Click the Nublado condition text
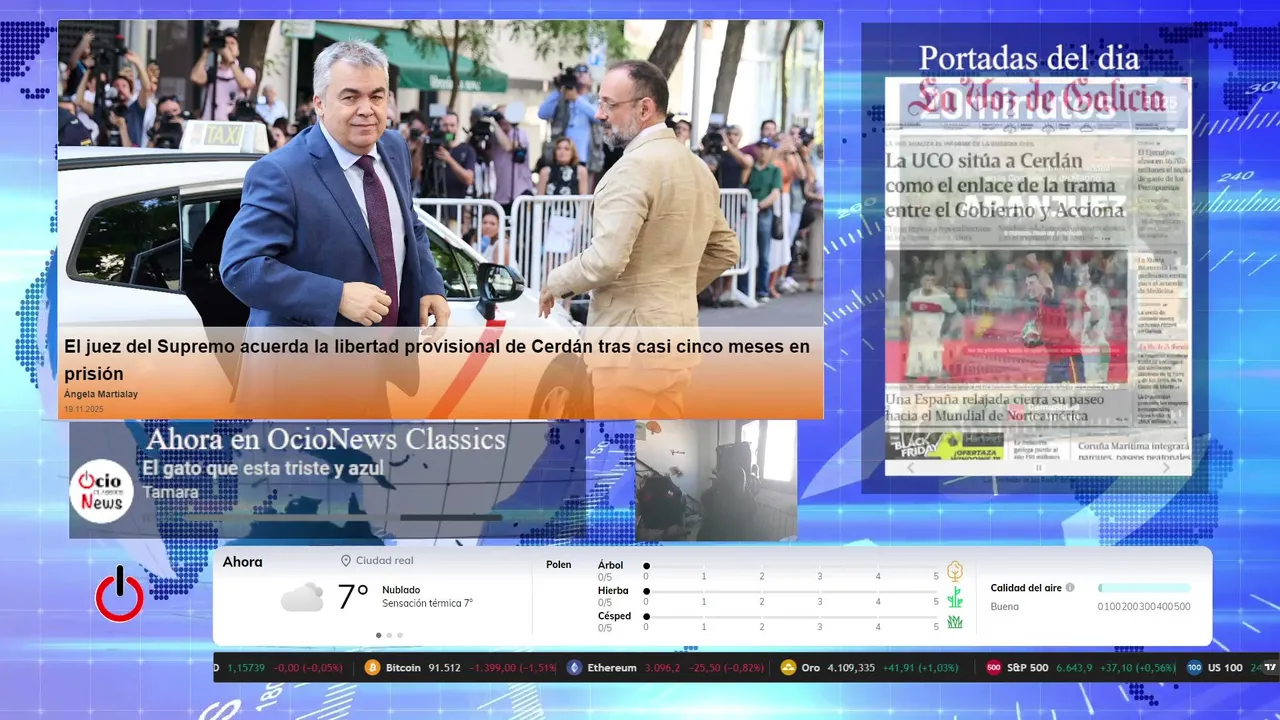The width and height of the screenshot is (1280, 720). [x=401, y=590]
